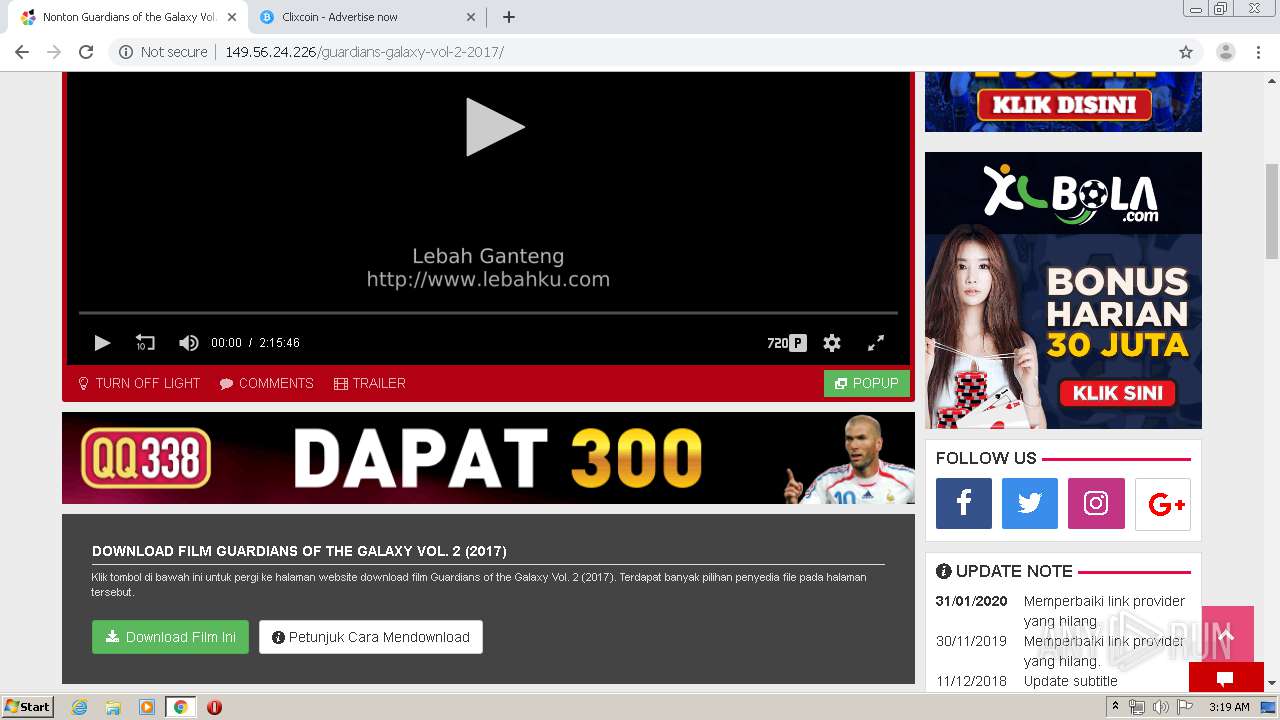Click the XLBola bonus harian ad
1280x720 pixels.
[1063, 290]
